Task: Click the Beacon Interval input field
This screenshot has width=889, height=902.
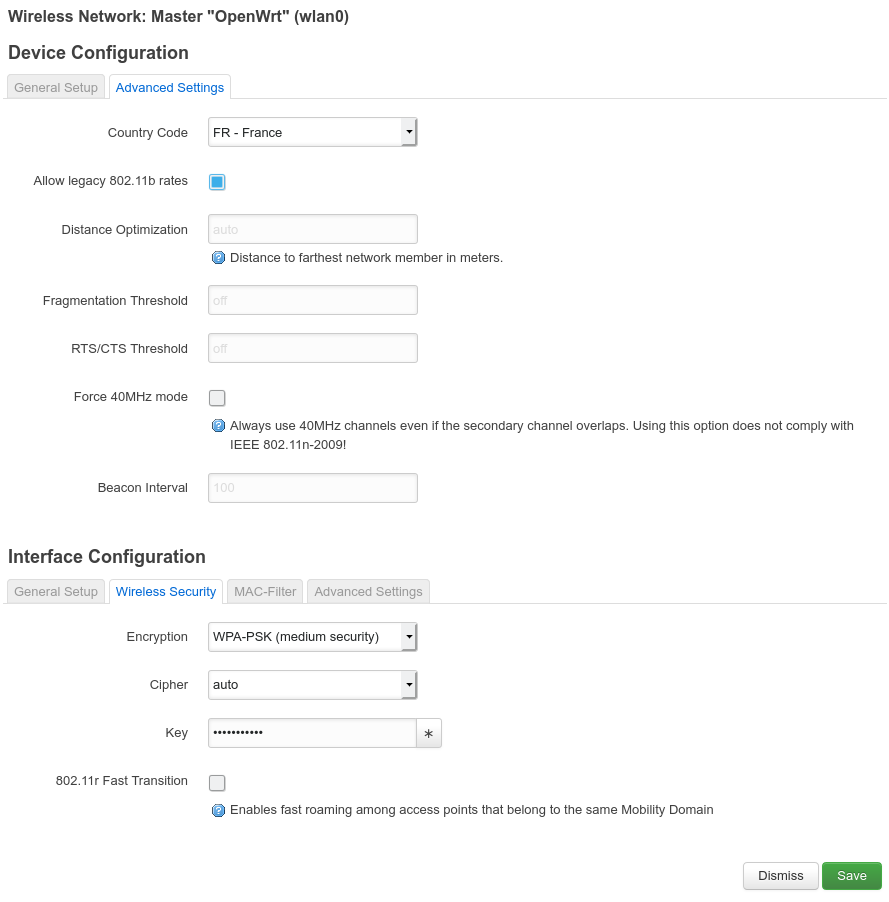Action: (x=312, y=488)
